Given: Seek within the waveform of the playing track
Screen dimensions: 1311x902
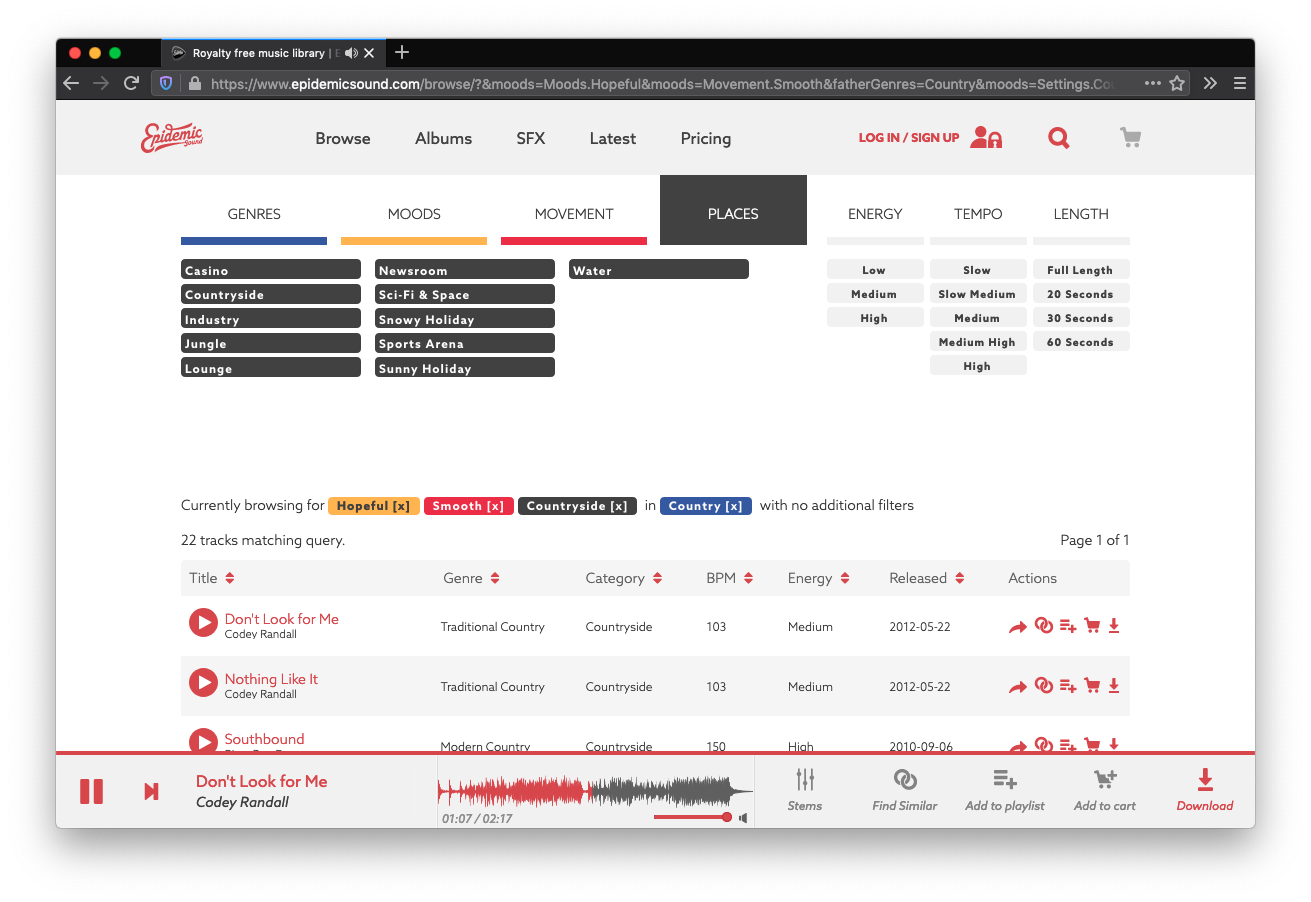Looking at the screenshot, I should [595, 793].
